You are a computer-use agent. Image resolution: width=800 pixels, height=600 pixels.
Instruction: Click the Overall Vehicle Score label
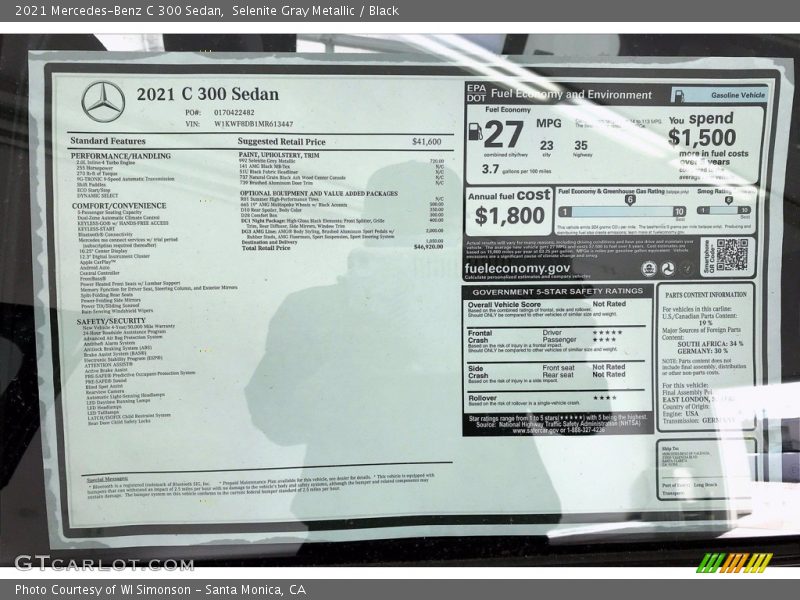504,304
